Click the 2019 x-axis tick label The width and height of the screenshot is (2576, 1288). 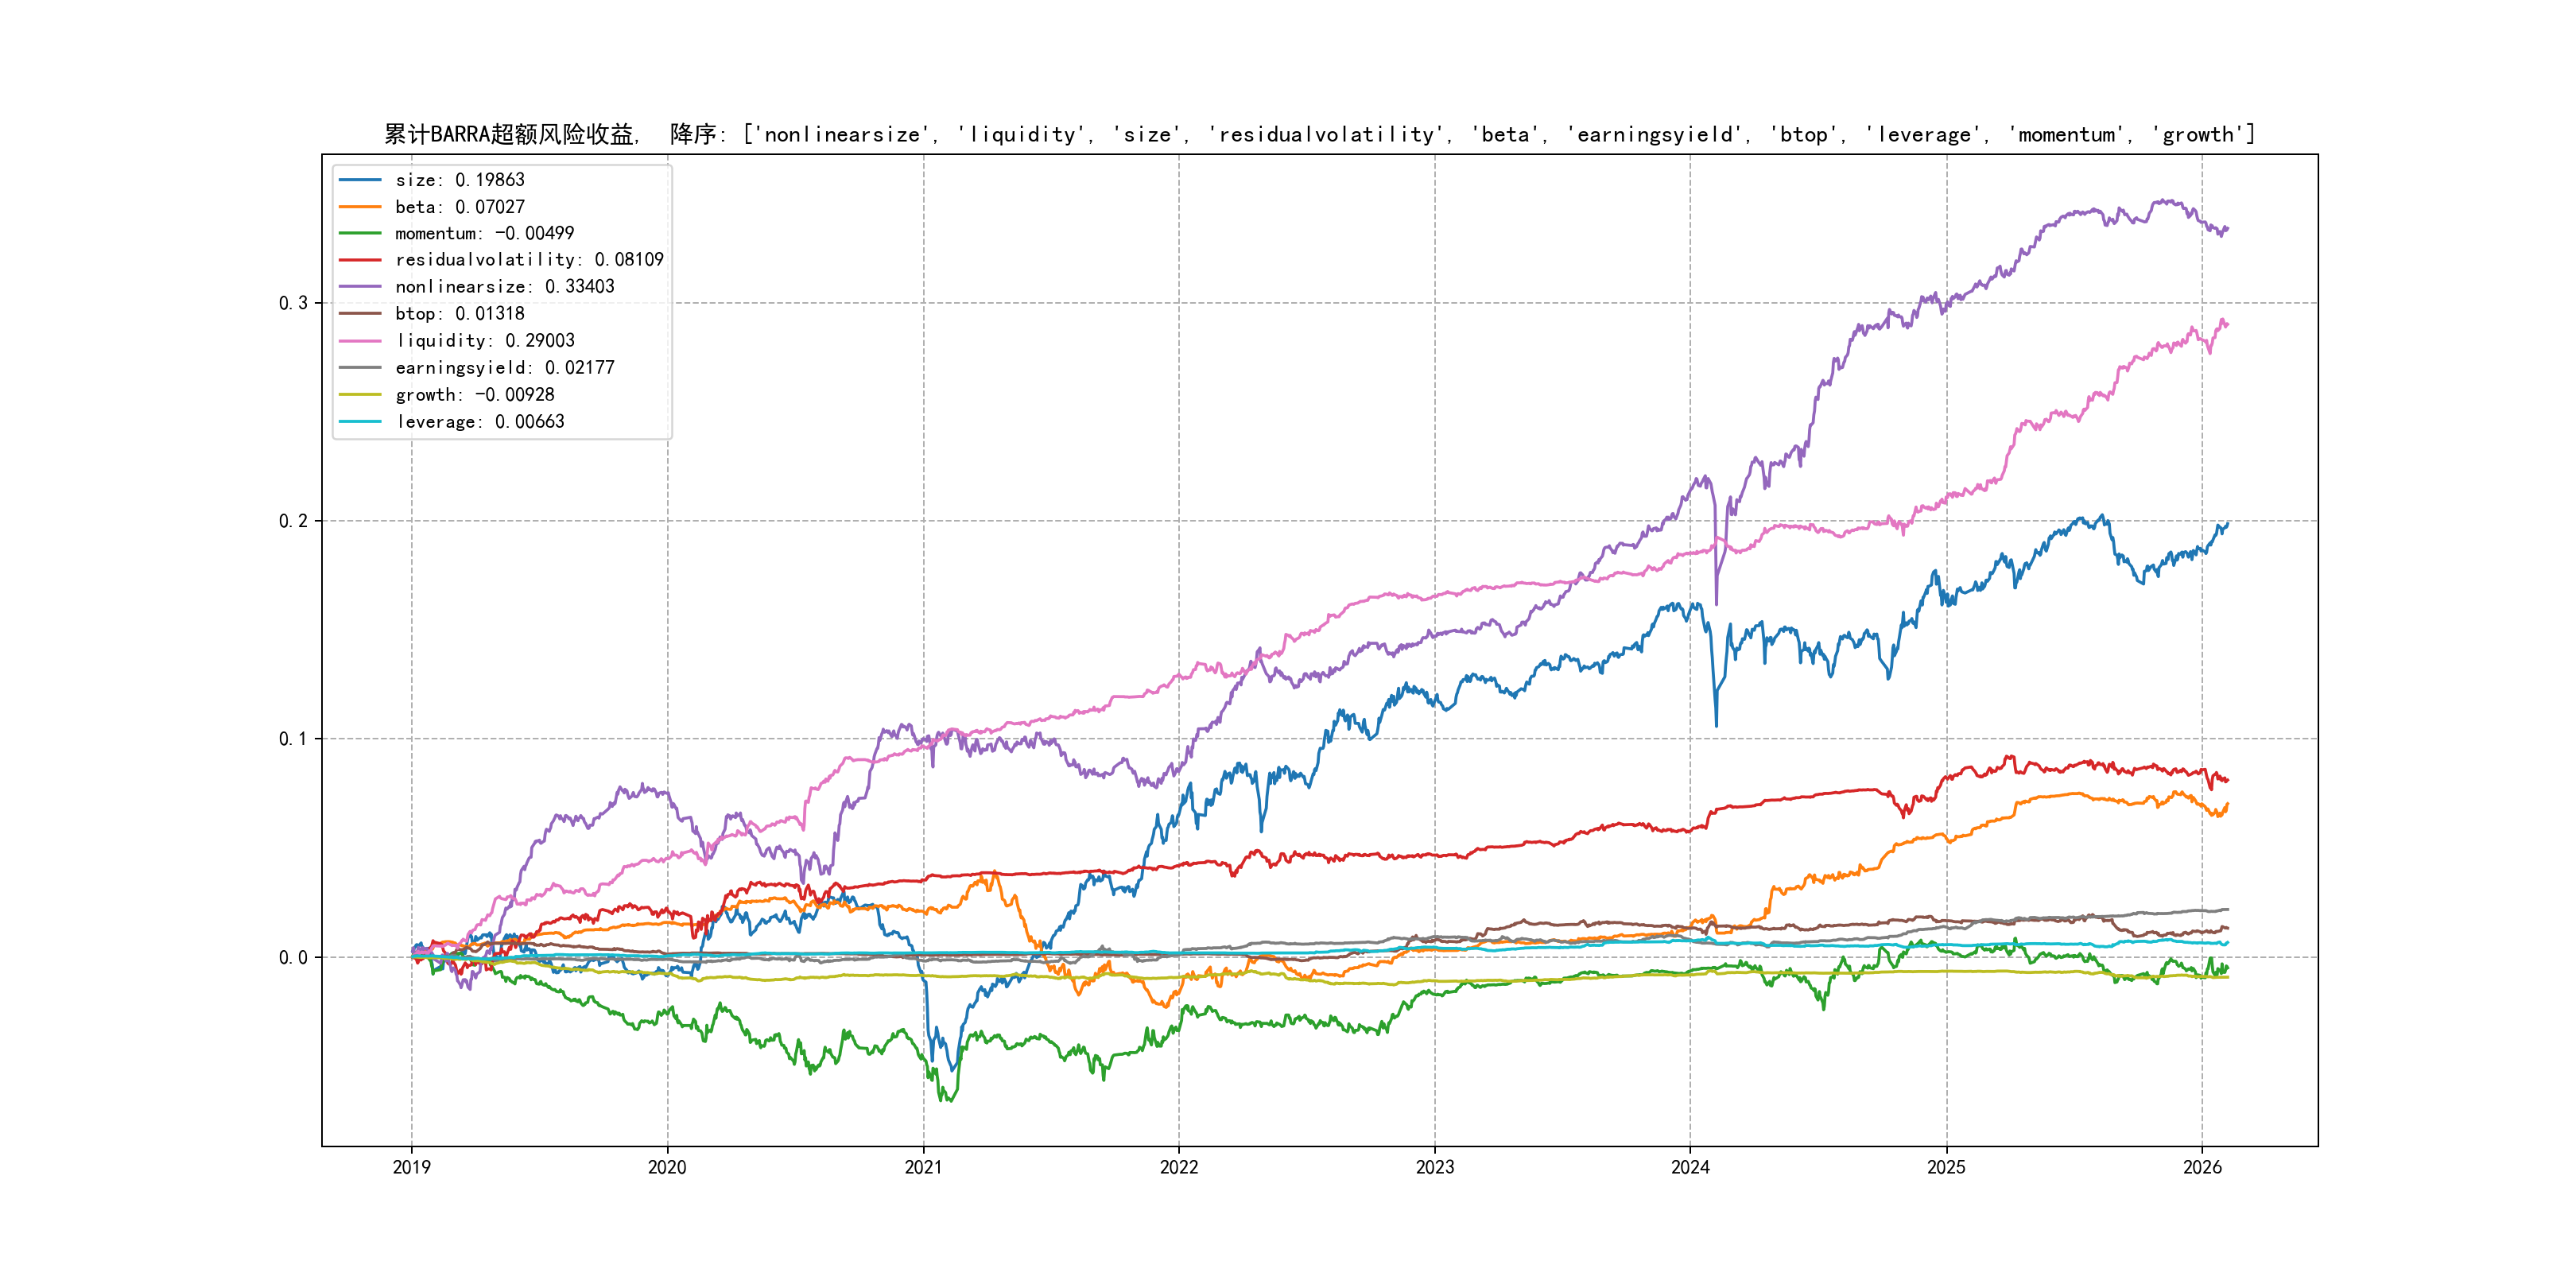point(411,1167)
